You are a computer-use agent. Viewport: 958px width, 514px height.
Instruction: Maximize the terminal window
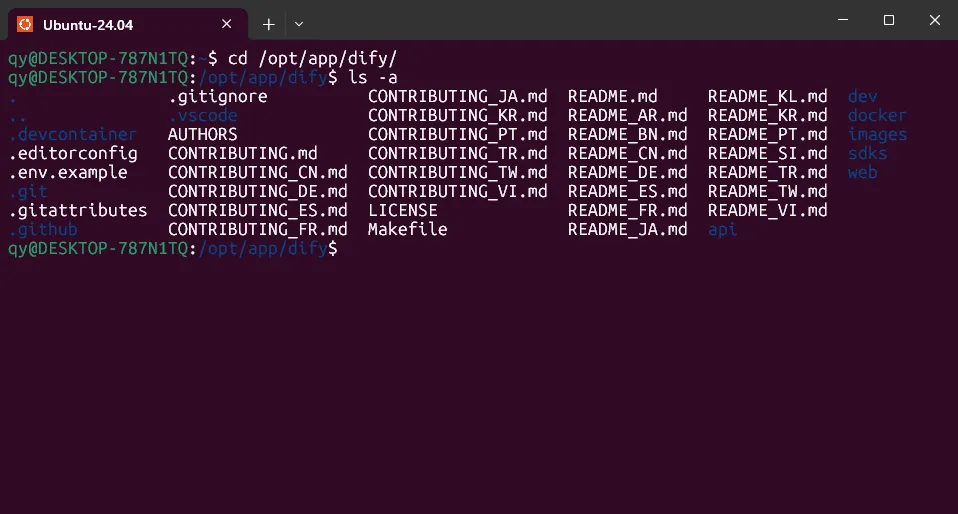click(888, 20)
